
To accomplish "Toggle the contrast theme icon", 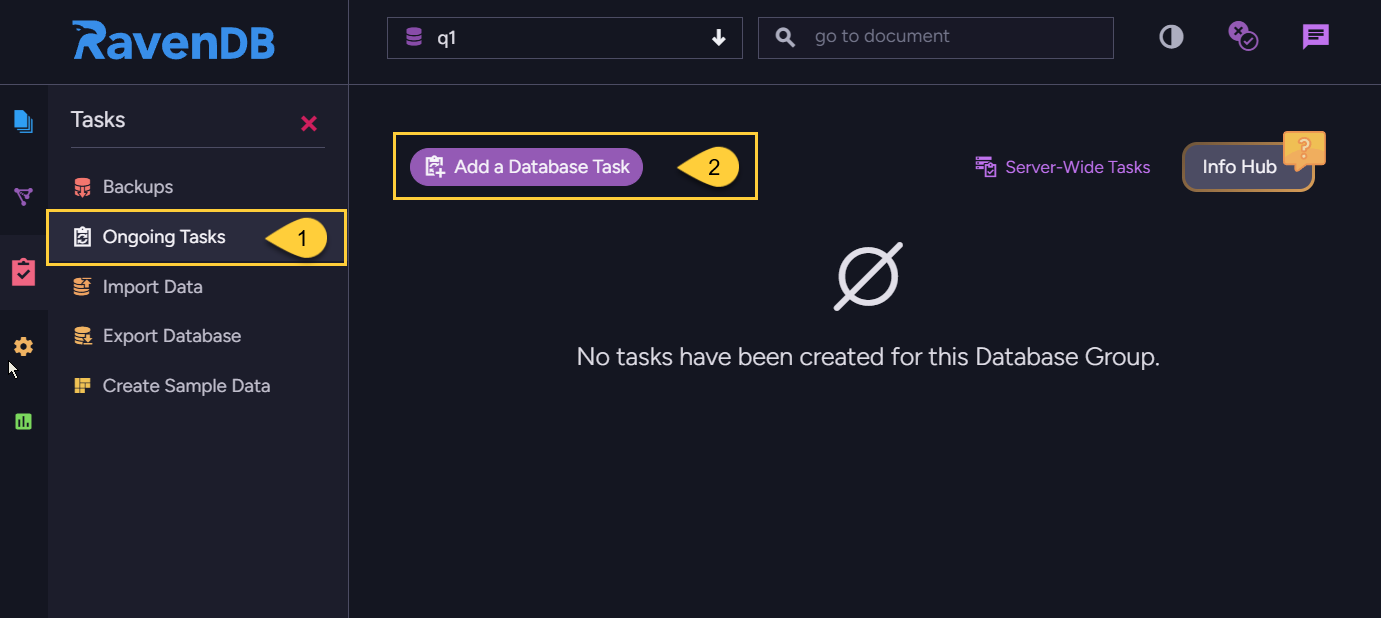I will (x=1171, y=37).
